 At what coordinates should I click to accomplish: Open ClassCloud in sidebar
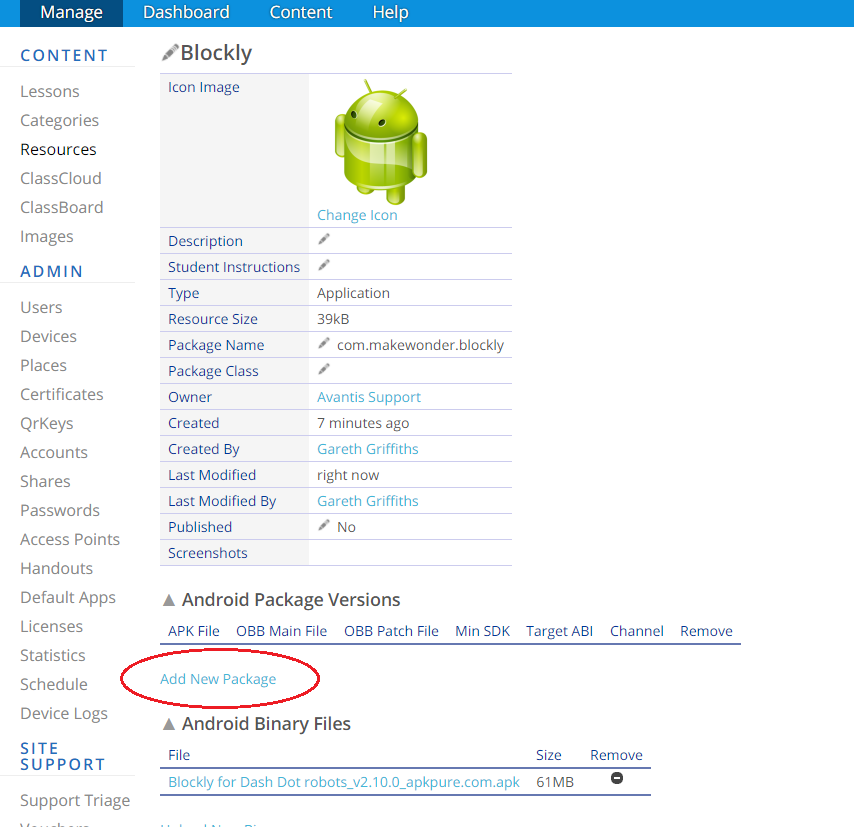tap(60, 179)
